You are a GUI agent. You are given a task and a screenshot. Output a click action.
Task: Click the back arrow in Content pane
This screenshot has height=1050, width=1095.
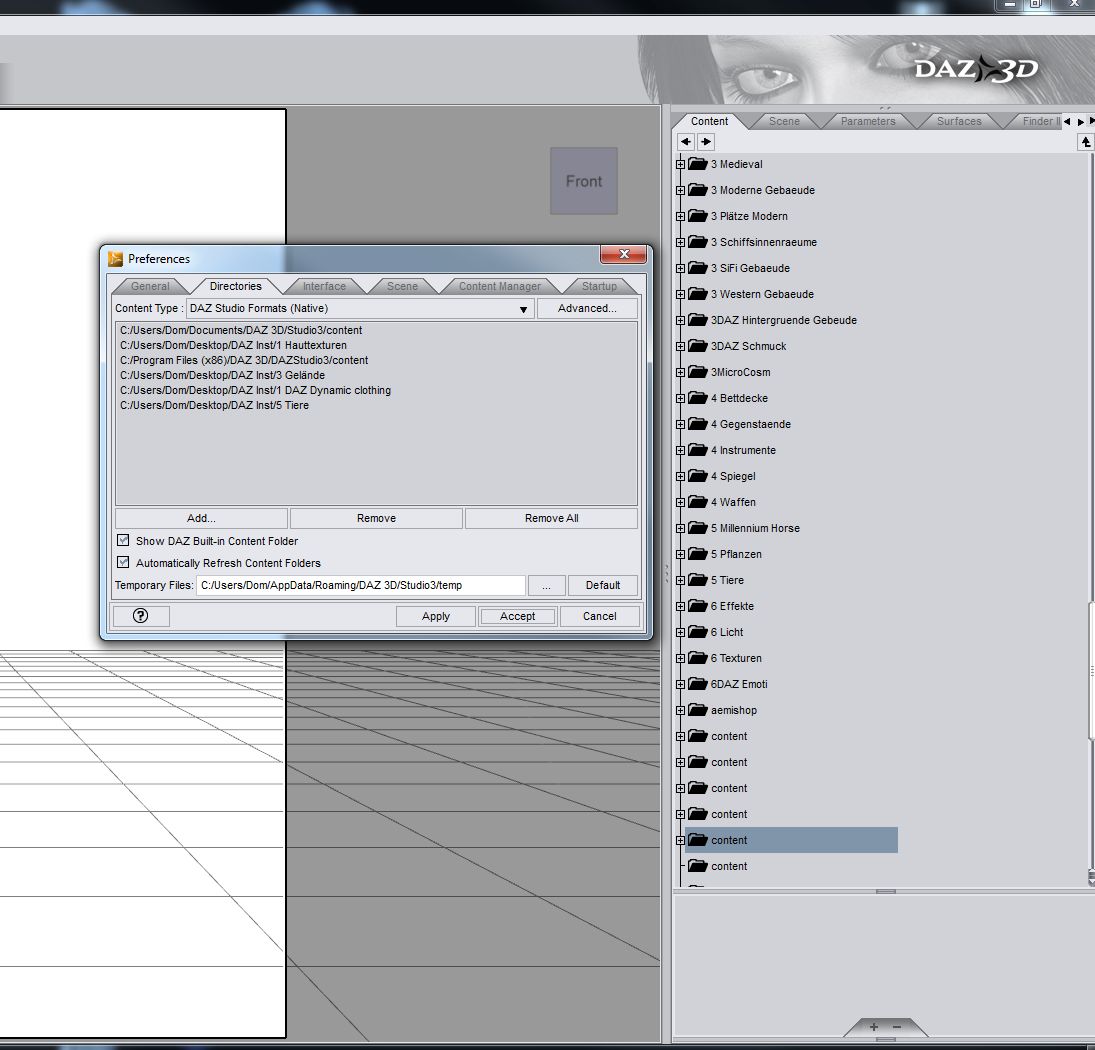(686, 142)
